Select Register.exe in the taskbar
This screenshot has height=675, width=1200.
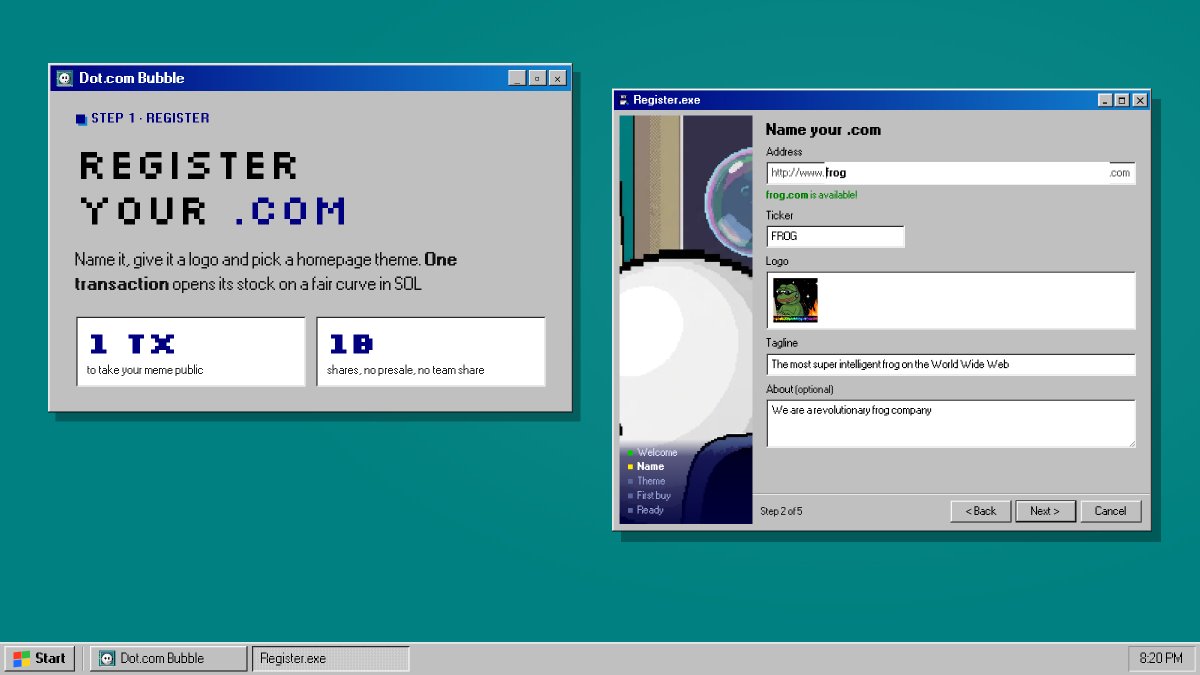(331, 658)
